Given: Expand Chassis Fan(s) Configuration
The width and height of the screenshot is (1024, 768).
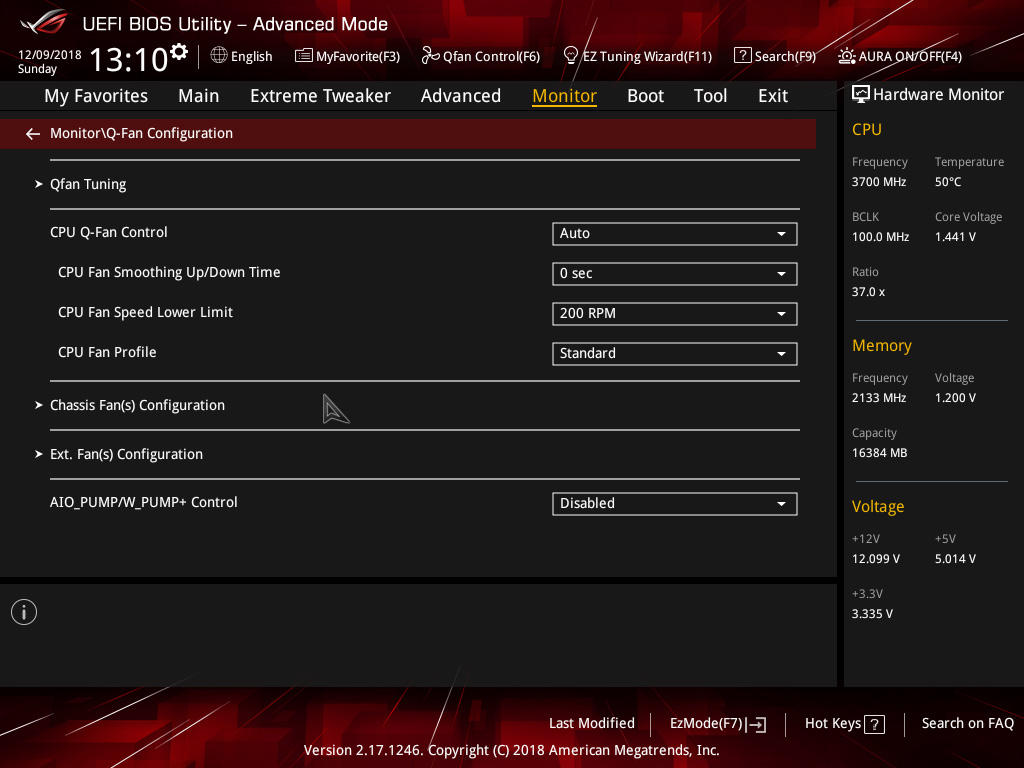Looking at the screenshot, I should click(137, 406).
